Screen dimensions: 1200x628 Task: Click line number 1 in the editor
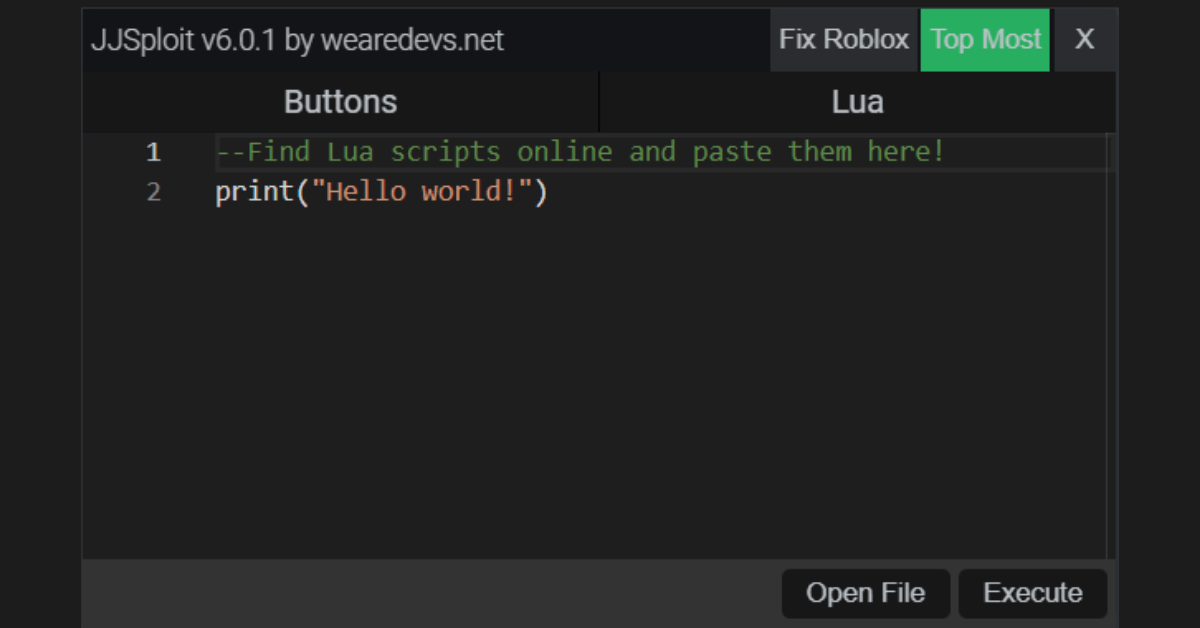[152, 152]
